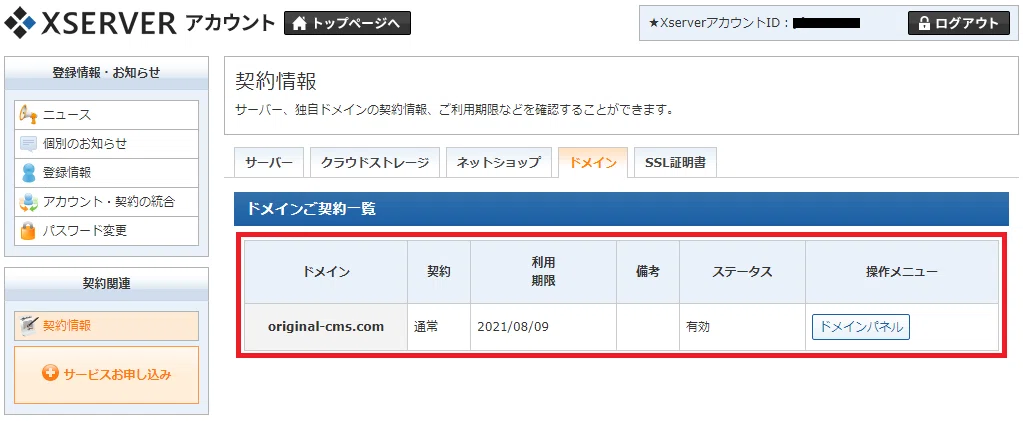The image size is (1023, 421).
Task: Click the 有効 status cell
Action: [x=742, y=327]
